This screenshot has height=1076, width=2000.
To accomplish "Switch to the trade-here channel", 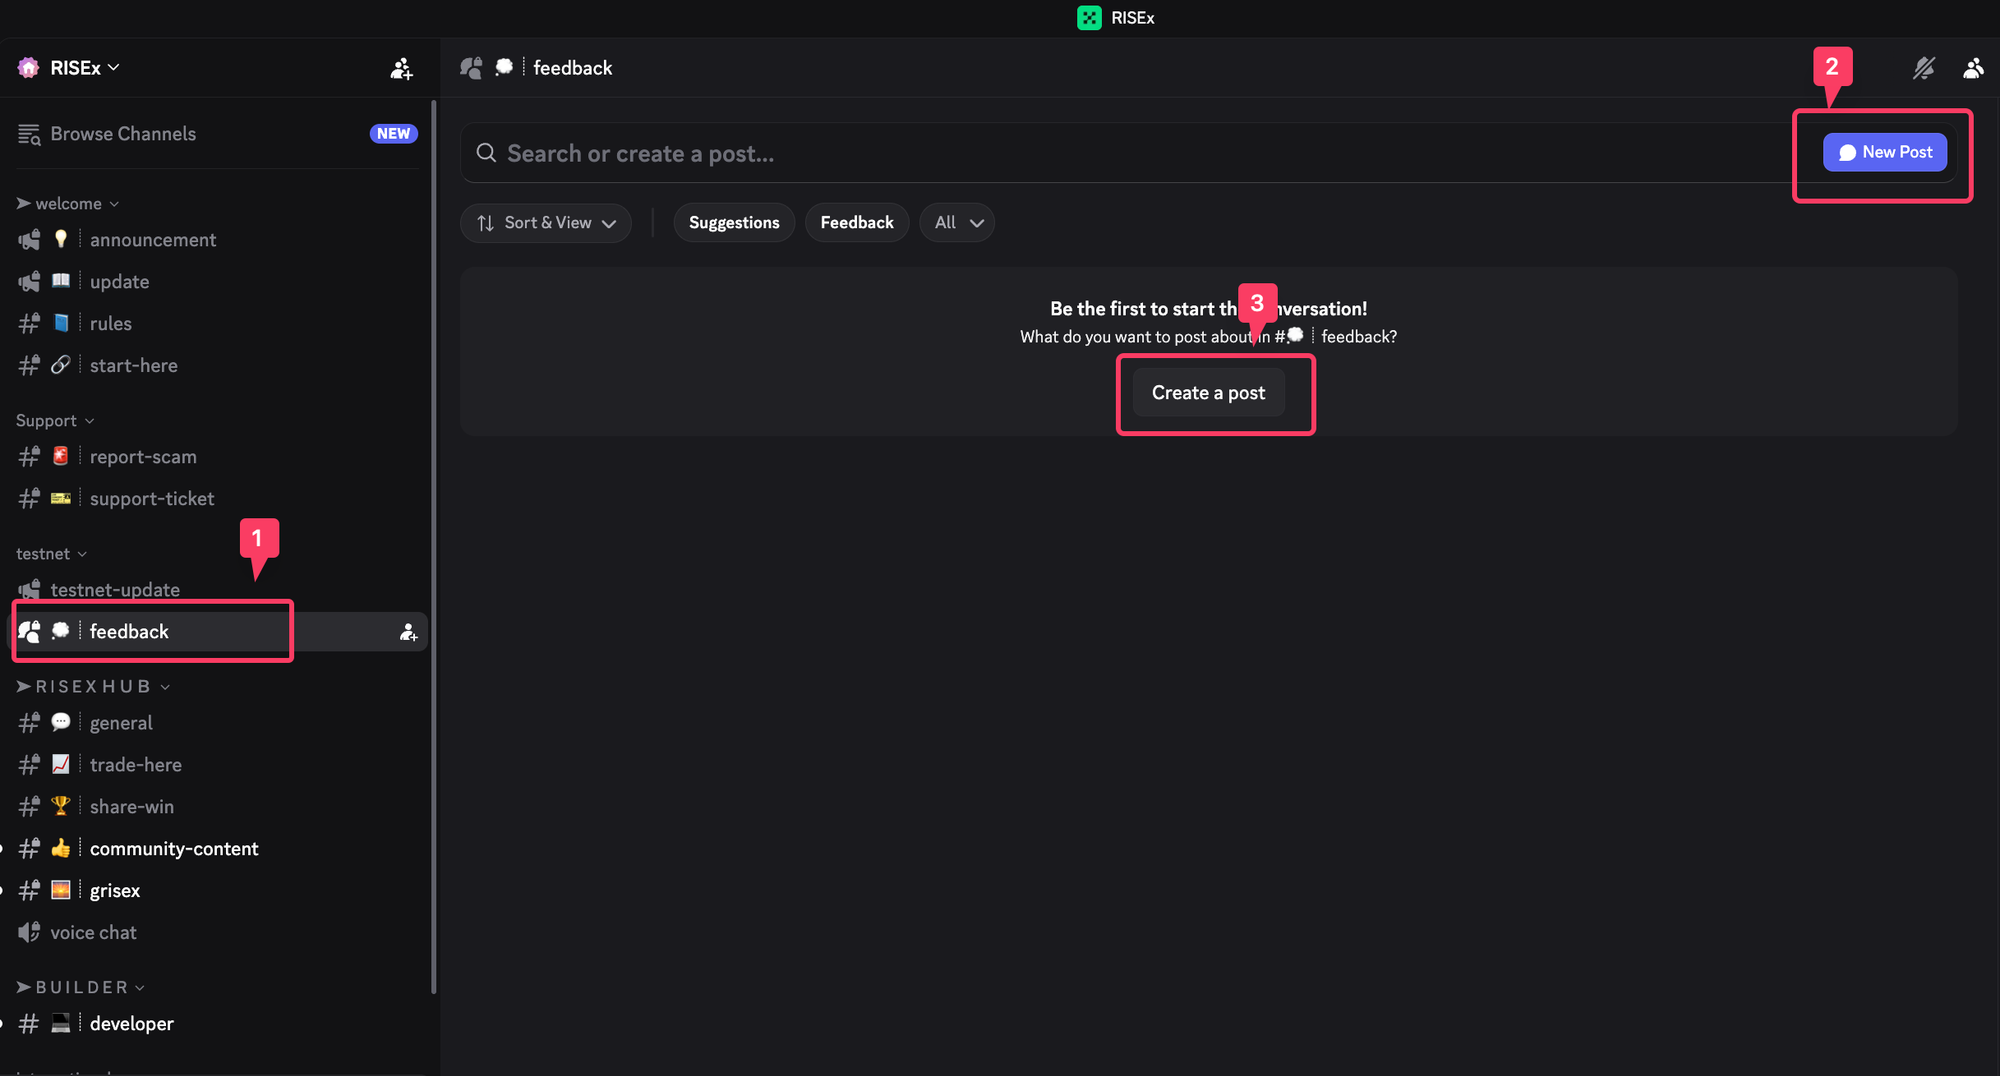I will click(x=135, y=765).
